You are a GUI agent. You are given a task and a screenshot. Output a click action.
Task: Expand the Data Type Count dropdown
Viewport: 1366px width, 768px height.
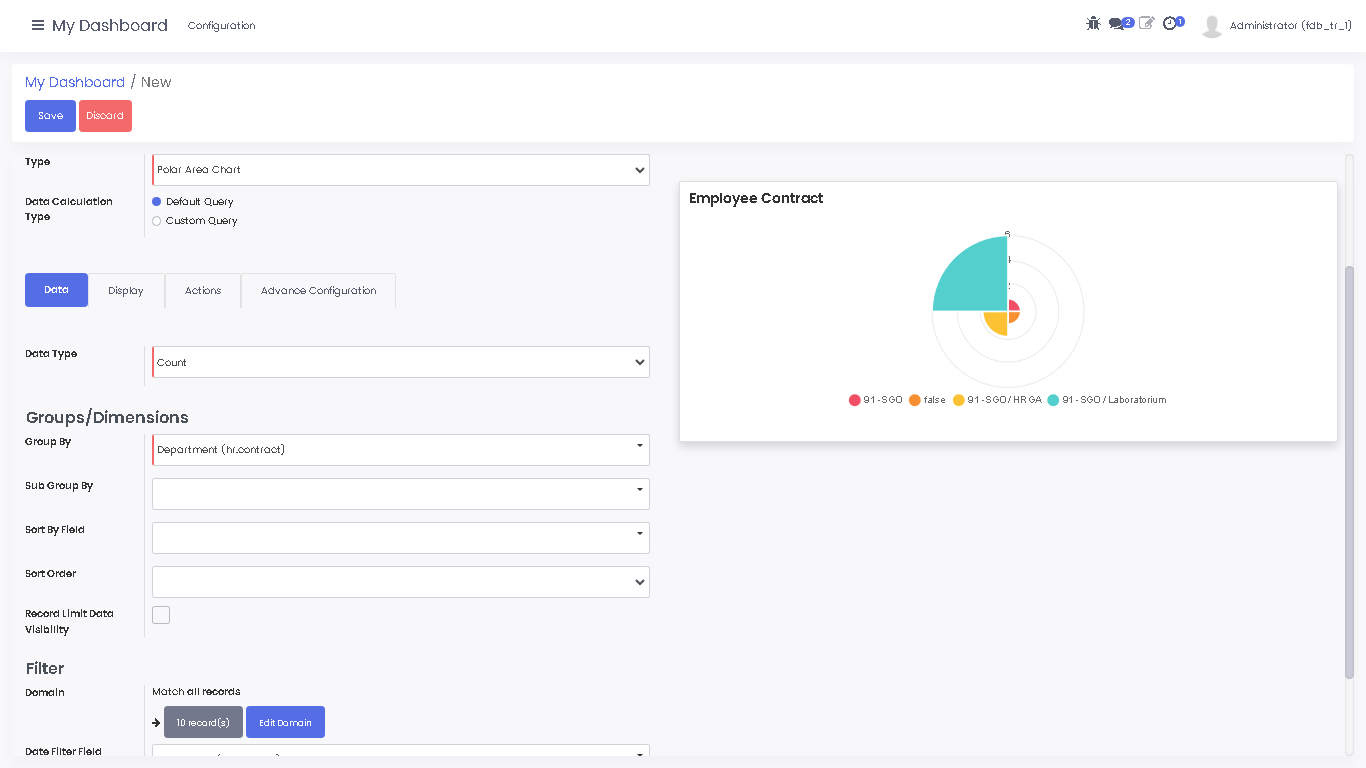click(x=400, y=362)
